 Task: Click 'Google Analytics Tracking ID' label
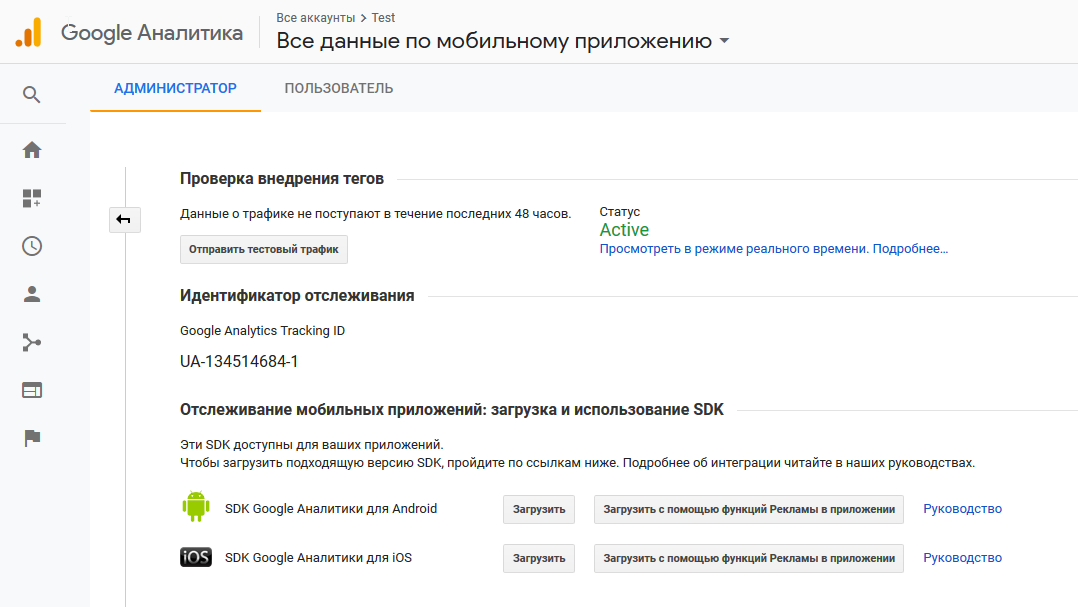pyautogui.click(x=263, y=331)
